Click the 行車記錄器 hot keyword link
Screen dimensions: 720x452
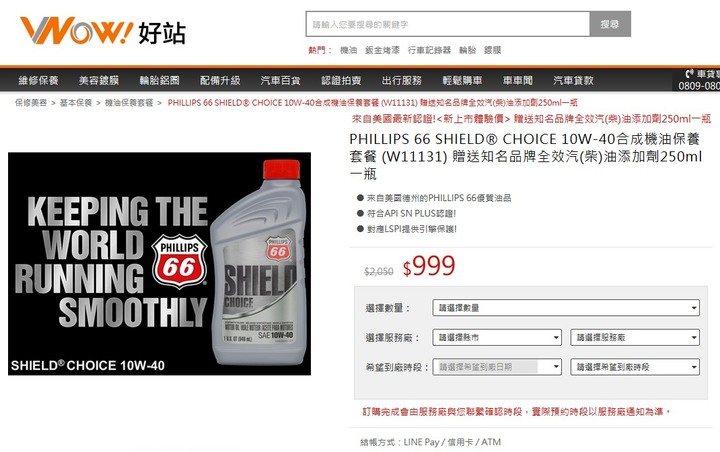coord(429,50)
